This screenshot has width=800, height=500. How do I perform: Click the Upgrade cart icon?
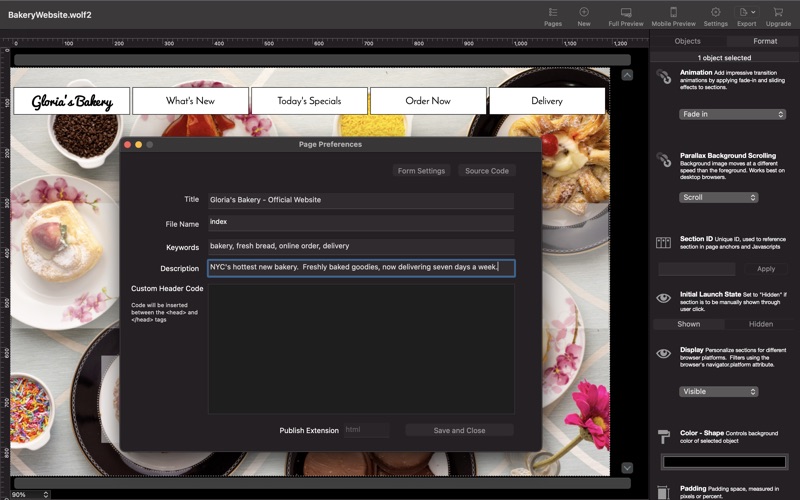tap(778, 12)
